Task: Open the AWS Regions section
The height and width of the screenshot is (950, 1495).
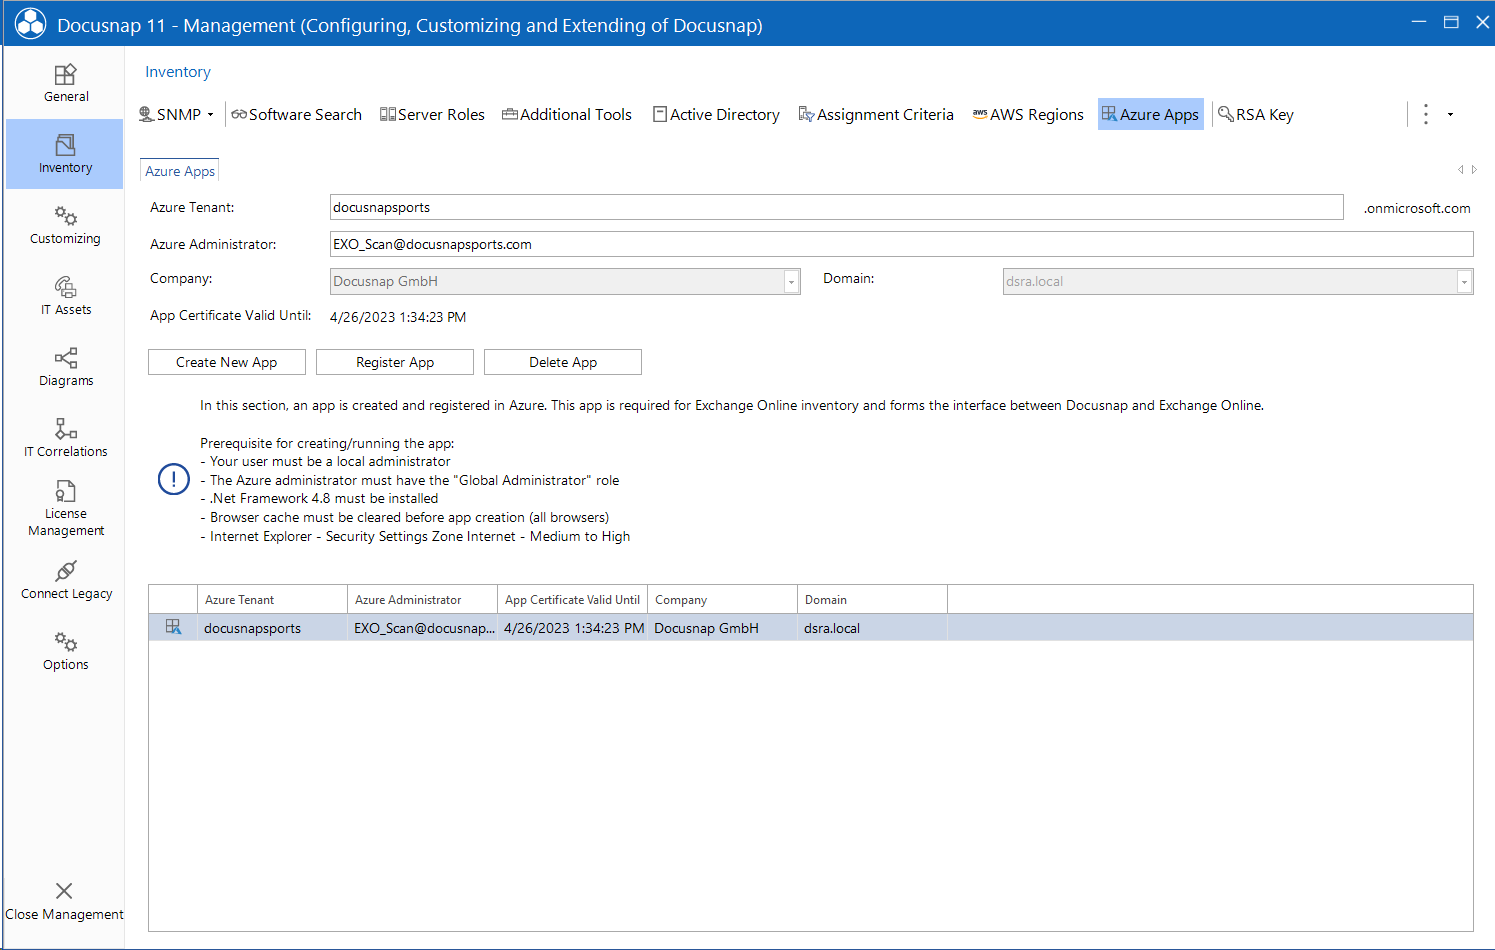Action: point(1027,114)
